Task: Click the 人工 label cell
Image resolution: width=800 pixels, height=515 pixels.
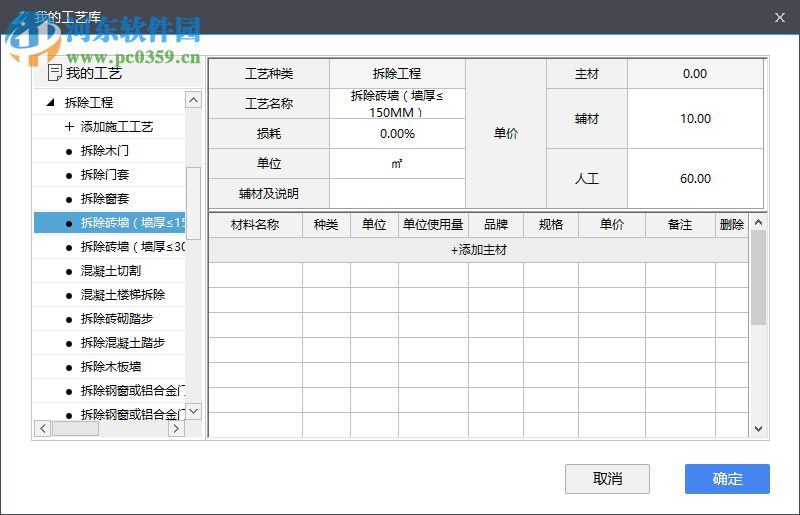Action: tap(587, 179)
